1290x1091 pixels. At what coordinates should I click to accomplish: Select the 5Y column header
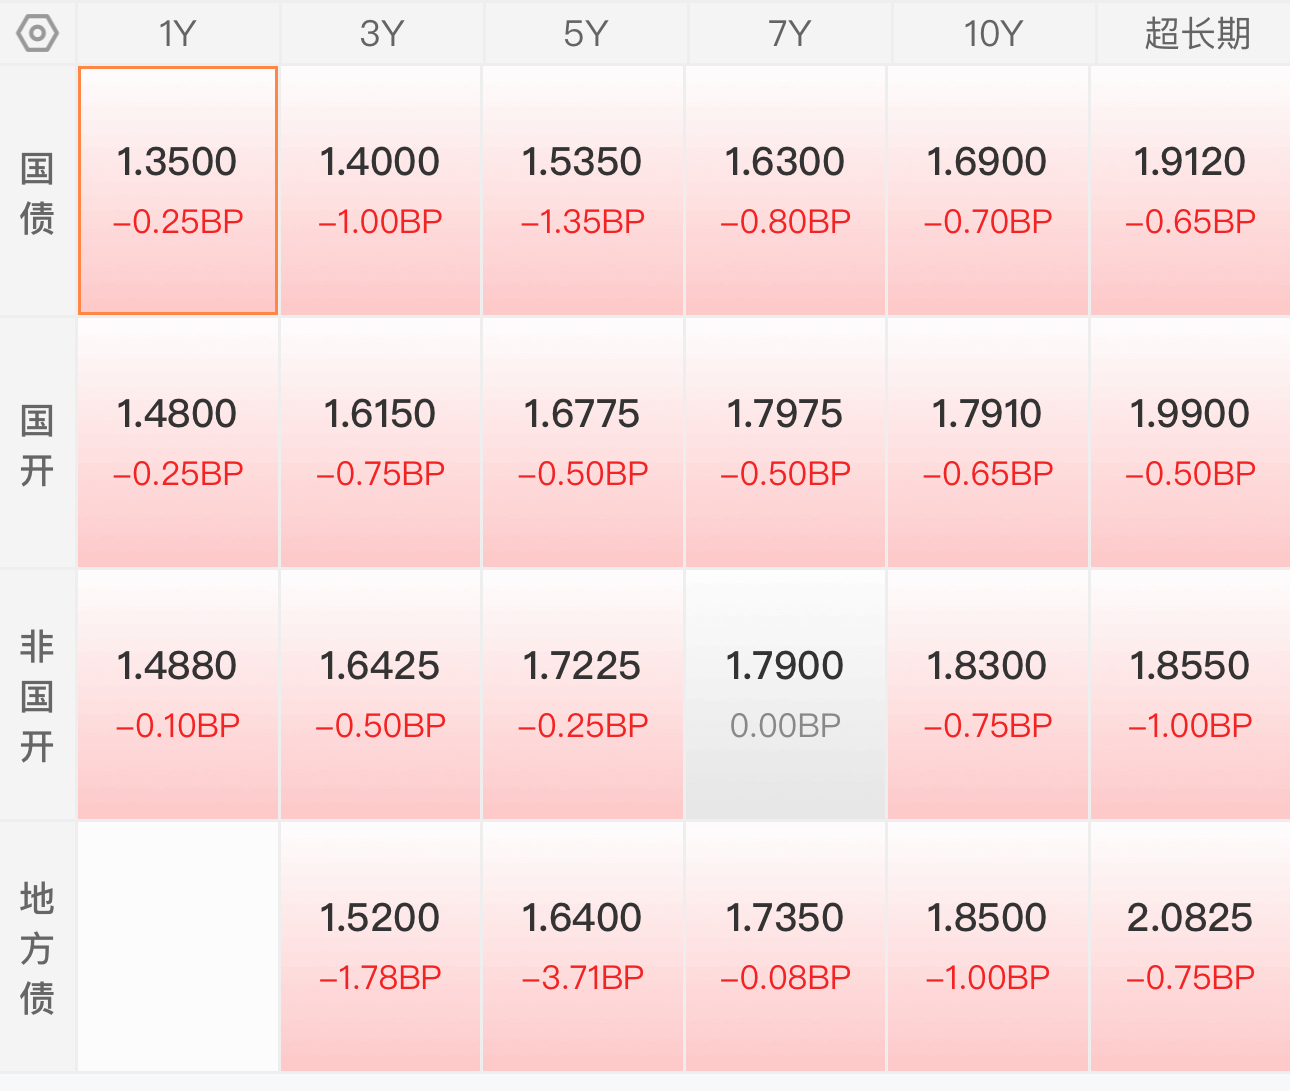click(x=585, y=34)
